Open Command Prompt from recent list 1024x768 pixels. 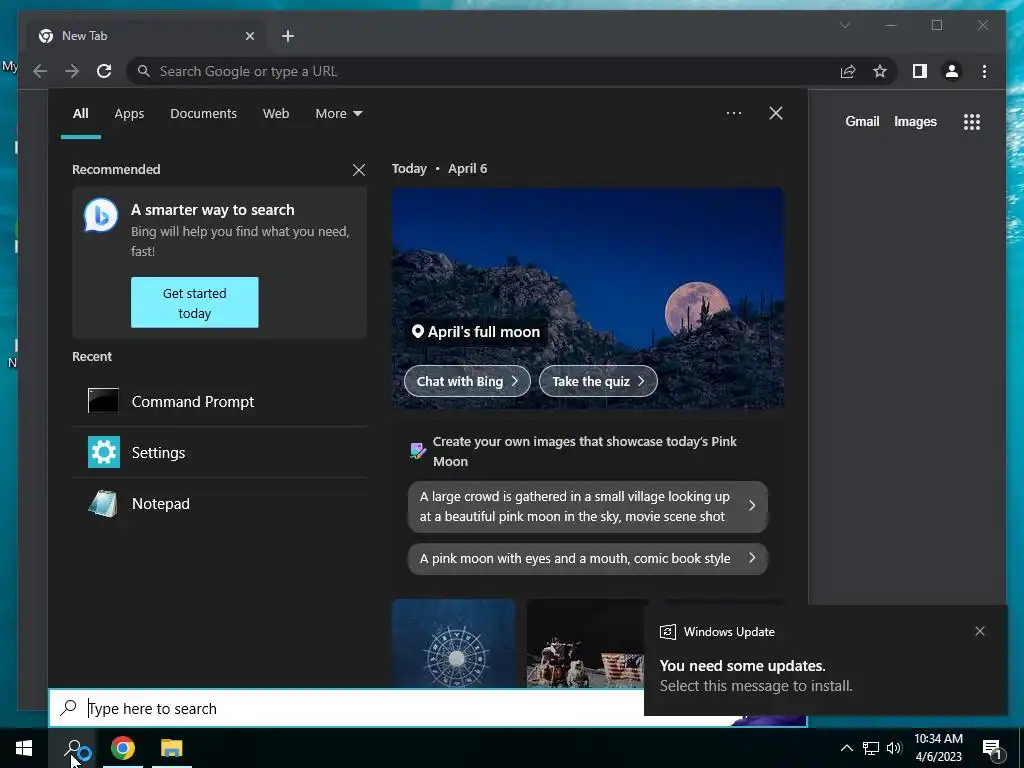click(219, 401)
